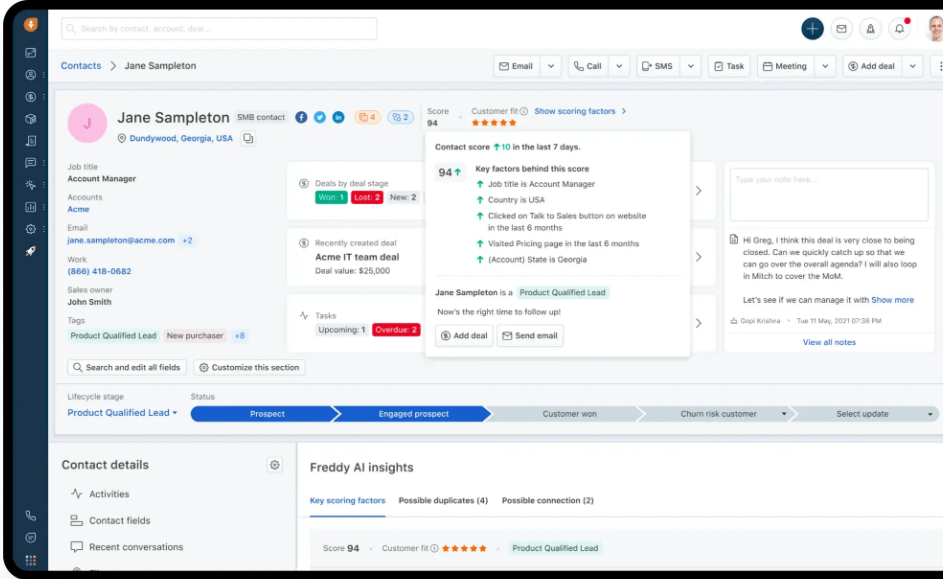Click the Facebook icon beside Jane Sampleton

click(301, 117)
